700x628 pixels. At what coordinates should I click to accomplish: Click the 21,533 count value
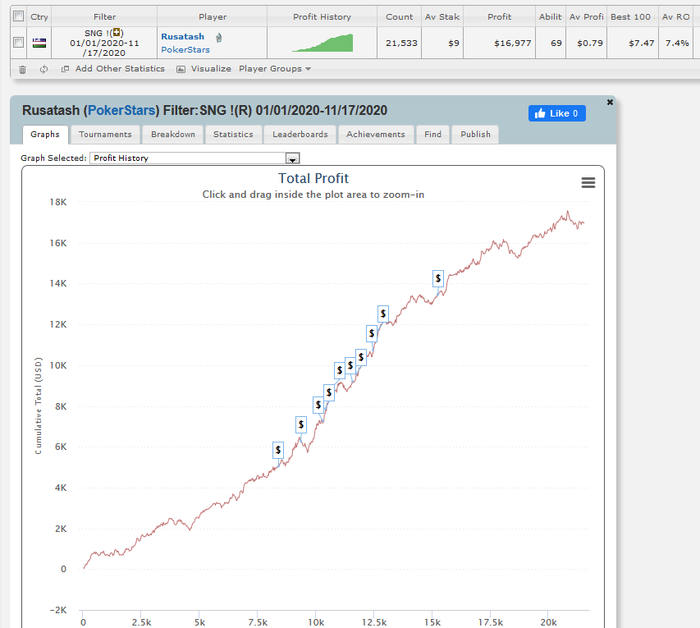point(401,43)
